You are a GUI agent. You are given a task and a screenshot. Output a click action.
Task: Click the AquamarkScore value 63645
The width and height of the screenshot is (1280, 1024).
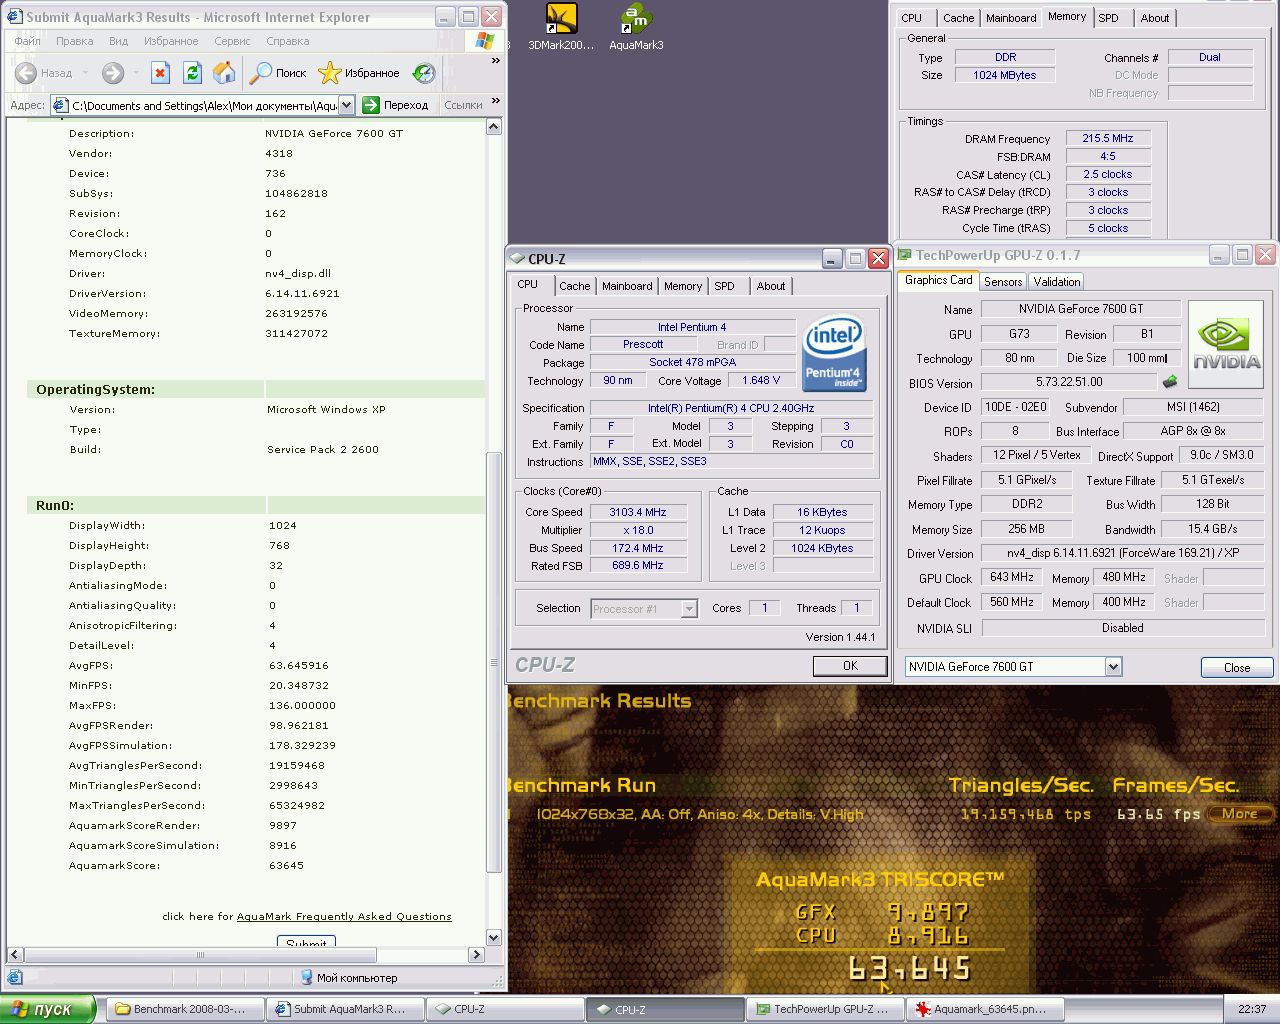click(x=286, y=866)
